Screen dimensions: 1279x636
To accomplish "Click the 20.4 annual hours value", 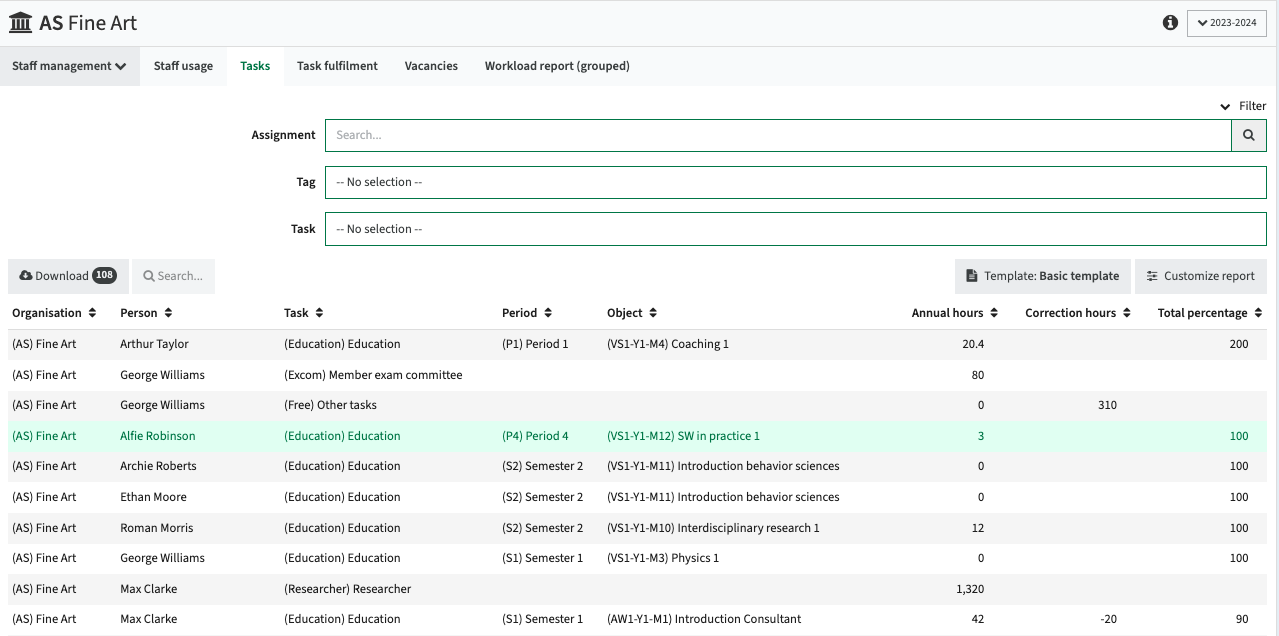I will click(973, 344).
